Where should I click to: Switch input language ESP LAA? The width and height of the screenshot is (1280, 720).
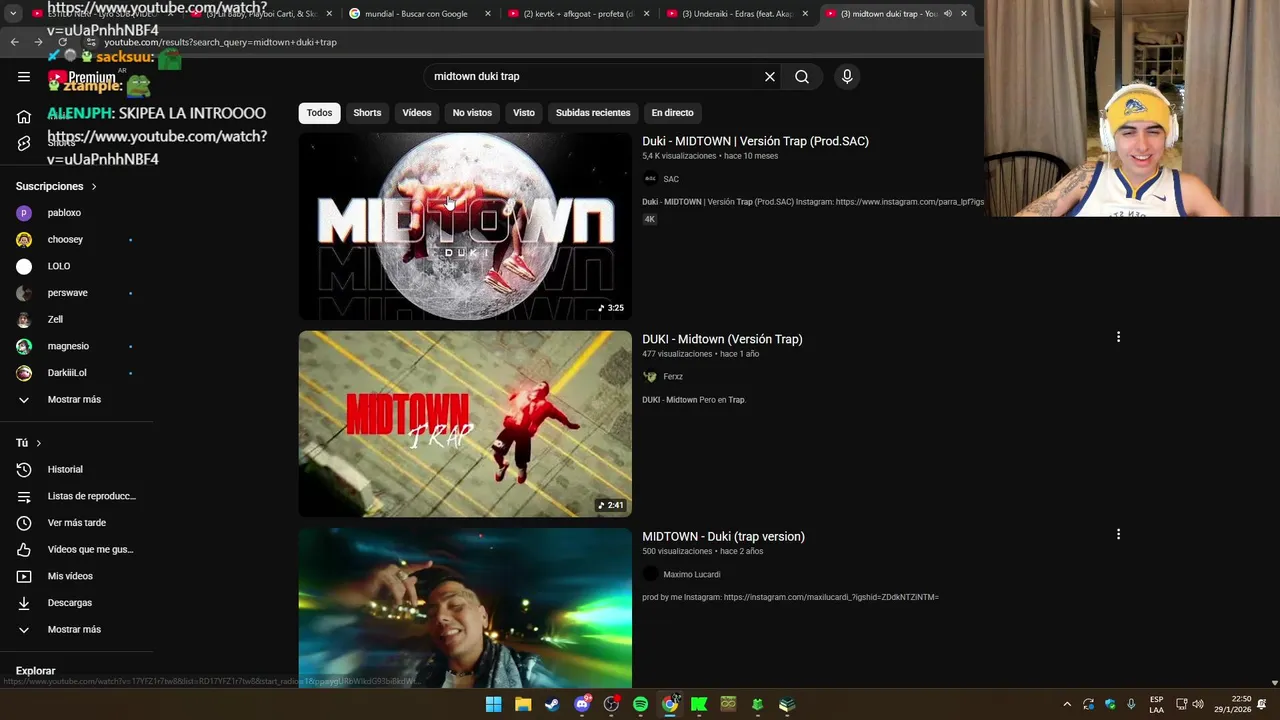[1156, 704]
